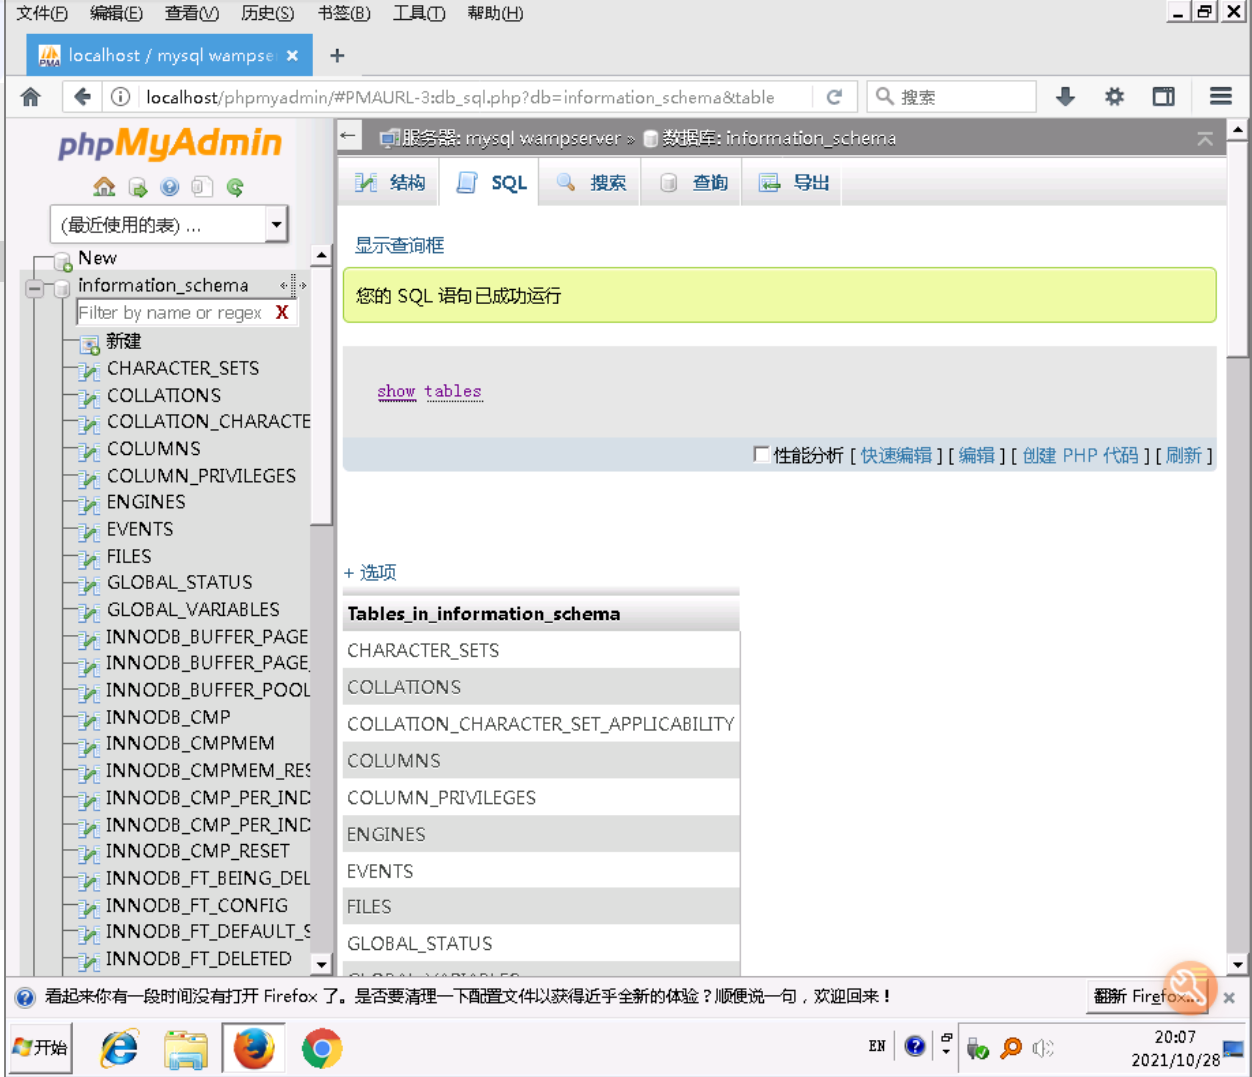Click the 显示查询框 link
1252x1077 pixels.
tap(399, 246)
